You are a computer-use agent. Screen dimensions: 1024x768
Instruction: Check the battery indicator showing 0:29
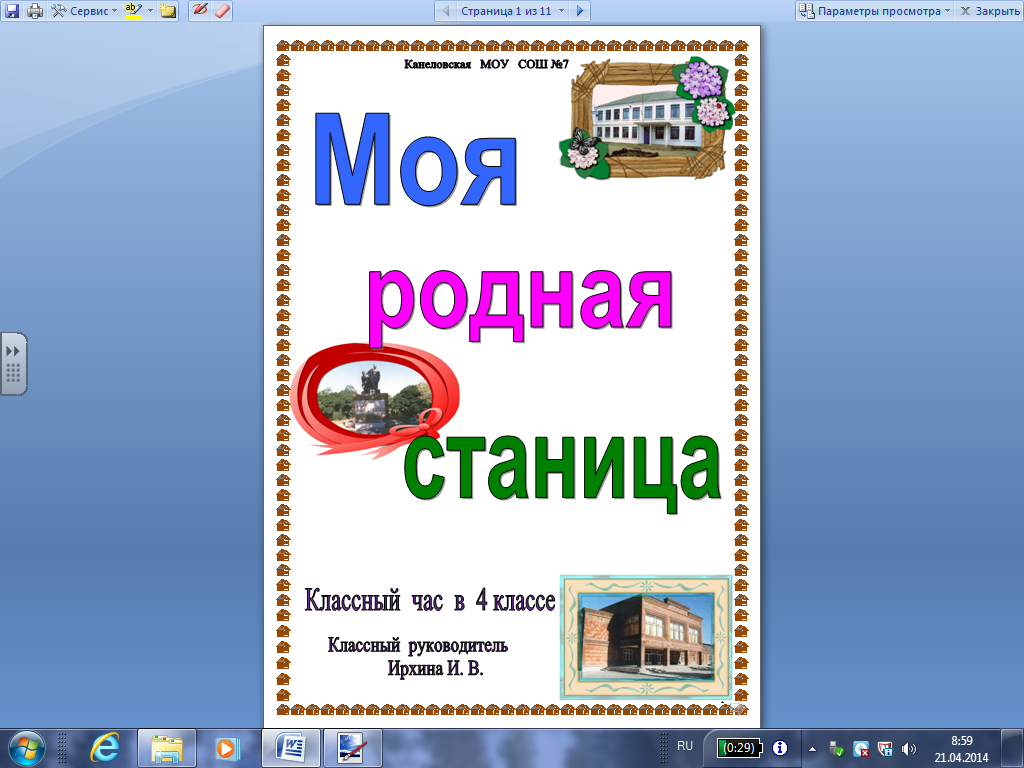739,748
